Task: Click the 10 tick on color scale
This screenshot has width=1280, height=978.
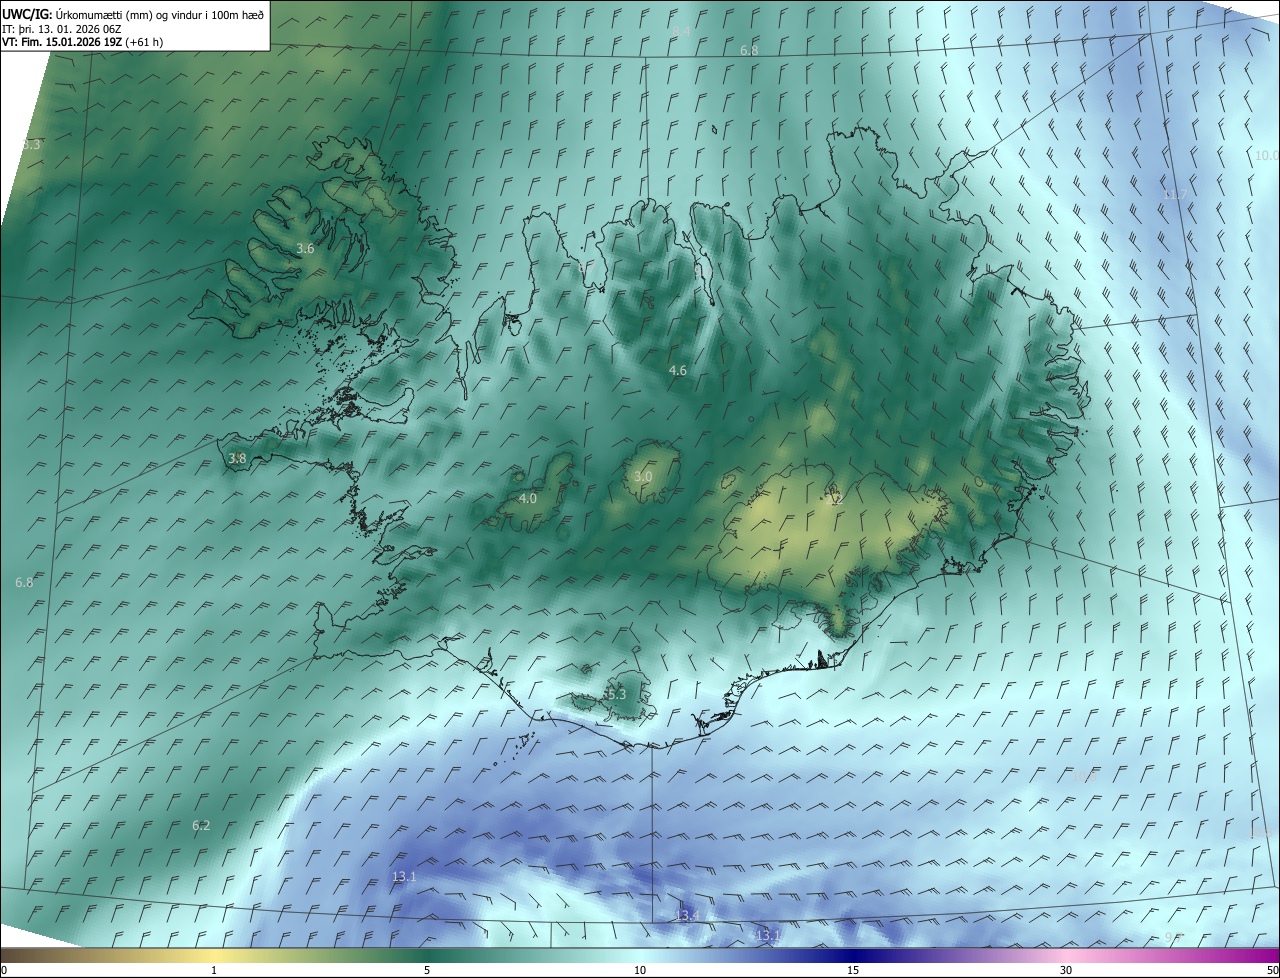Action: (640, 970)
